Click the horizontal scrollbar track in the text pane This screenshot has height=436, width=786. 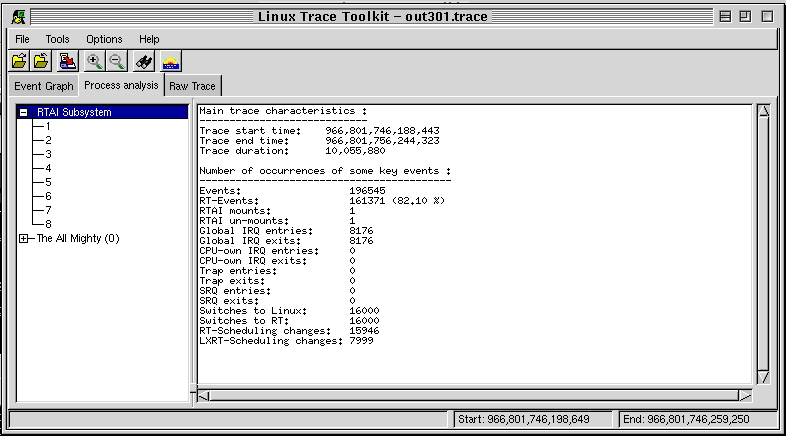[x=474, y=396]
